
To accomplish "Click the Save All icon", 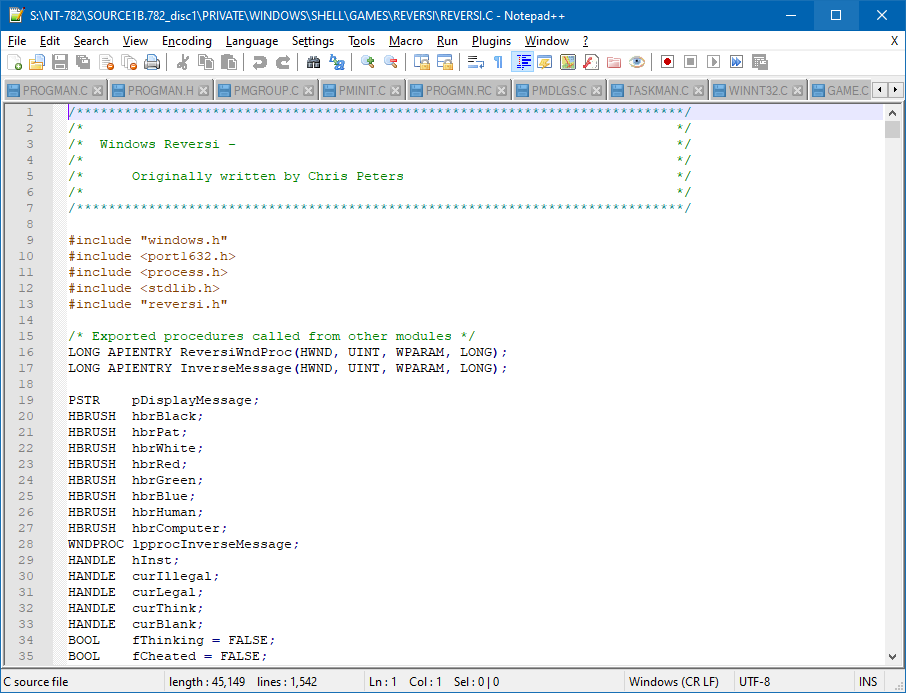I will click(83, 62).
